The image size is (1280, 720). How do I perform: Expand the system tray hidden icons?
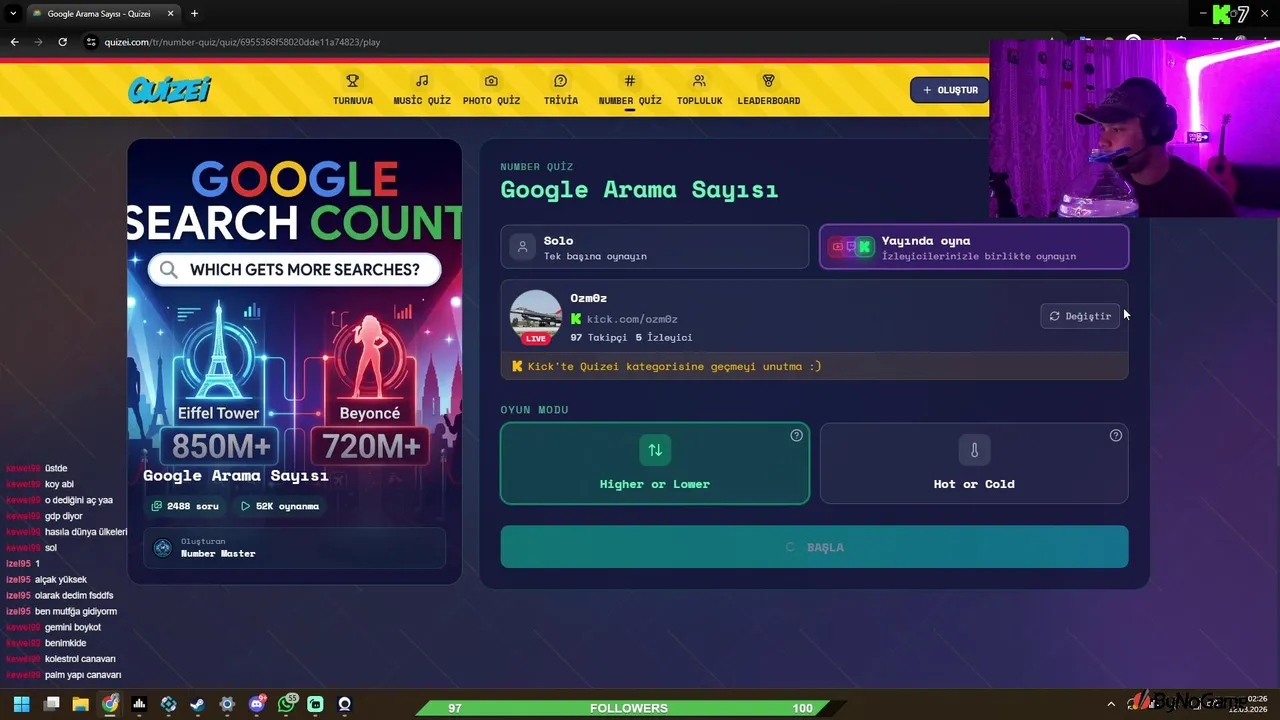(x=1110, y=705)
